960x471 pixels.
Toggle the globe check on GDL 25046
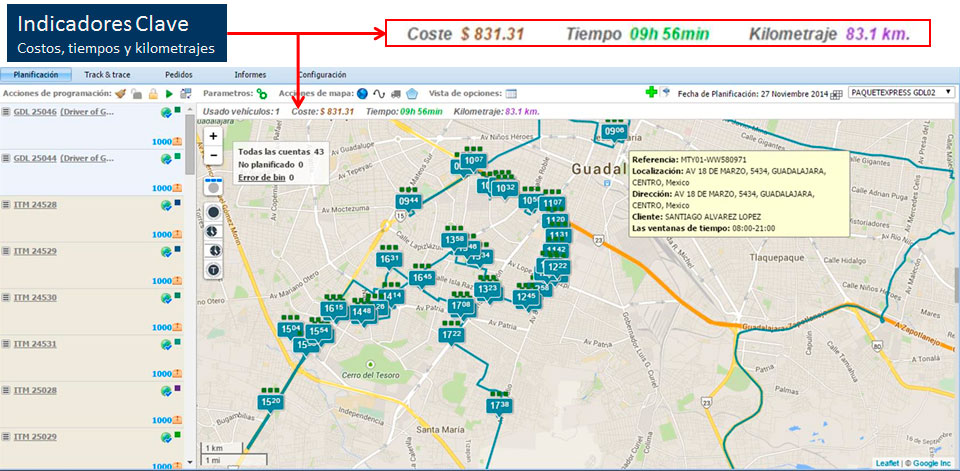coord(165,112)
